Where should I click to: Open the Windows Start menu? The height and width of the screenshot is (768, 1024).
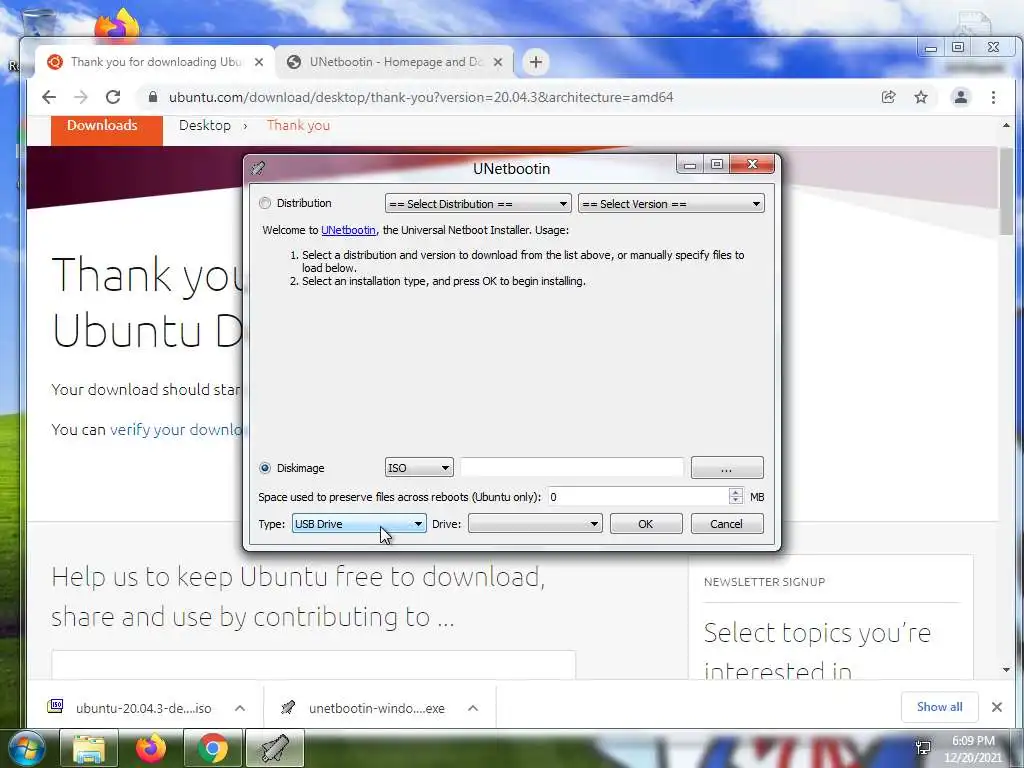(25, 748)
